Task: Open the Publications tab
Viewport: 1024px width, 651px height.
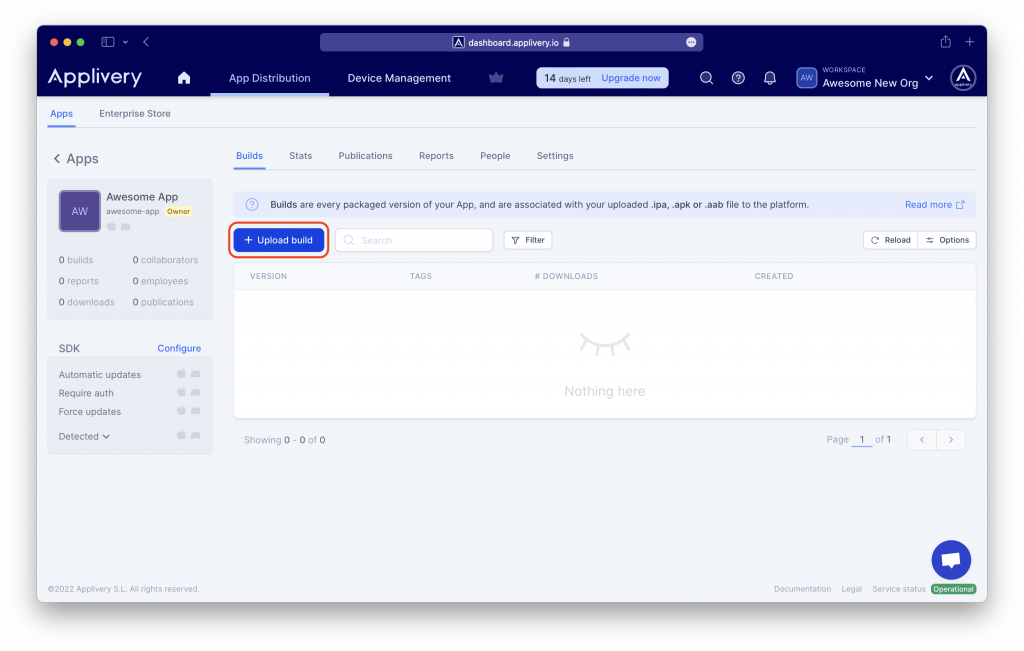Action: click(365, 155)
